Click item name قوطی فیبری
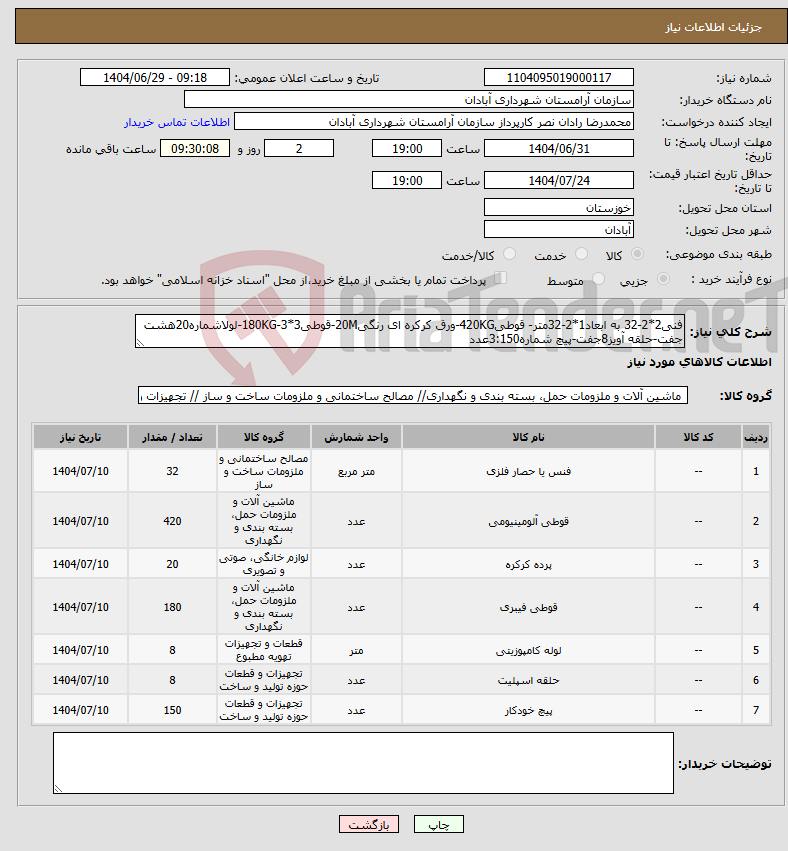788x851 pixels. pos(528,607)
